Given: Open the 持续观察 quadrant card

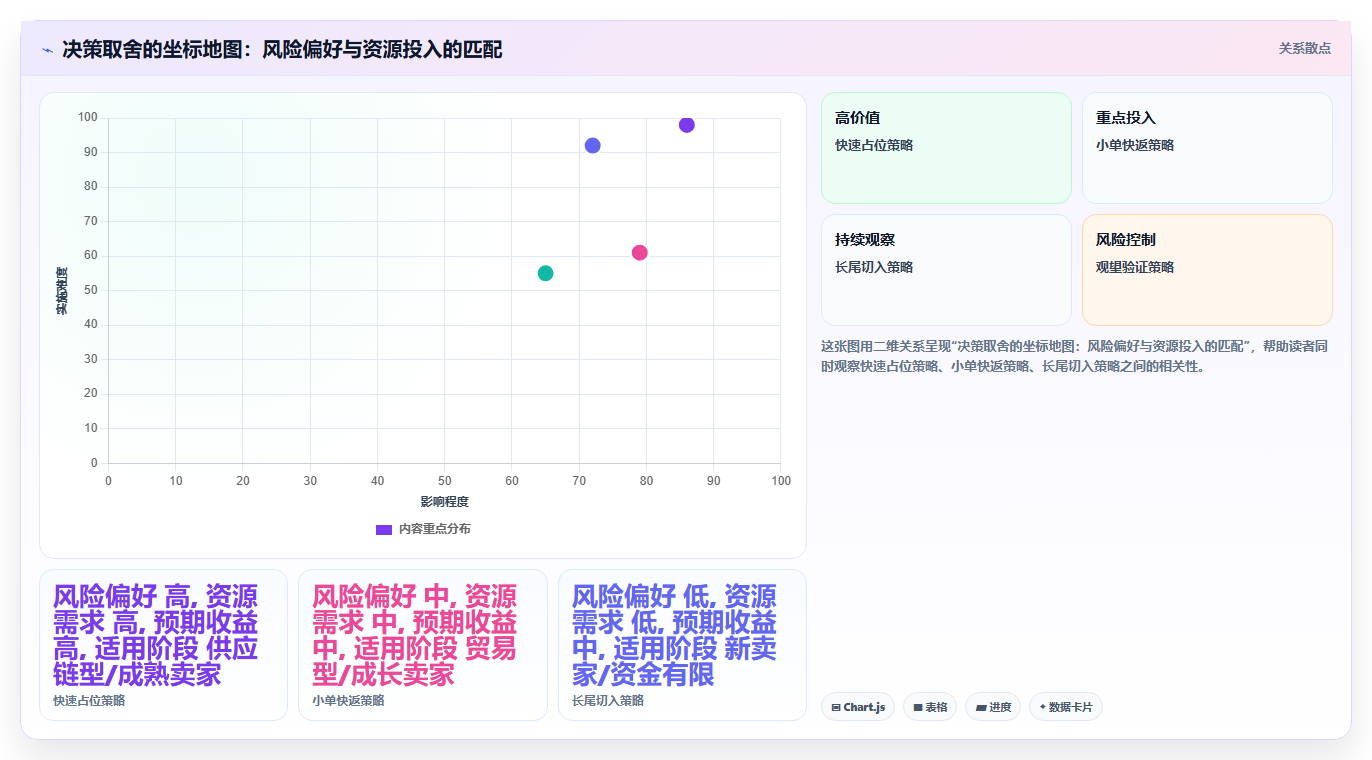Looking at the screenshot, I should click(x=946, y=270).
